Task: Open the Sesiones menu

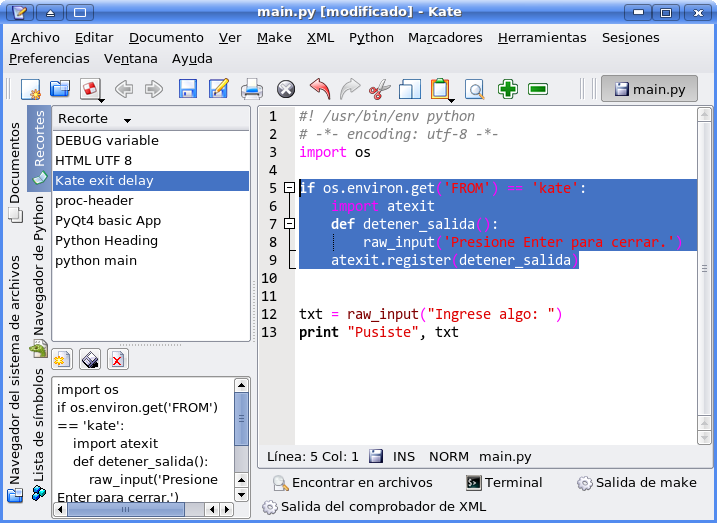Action: point(631,37)
